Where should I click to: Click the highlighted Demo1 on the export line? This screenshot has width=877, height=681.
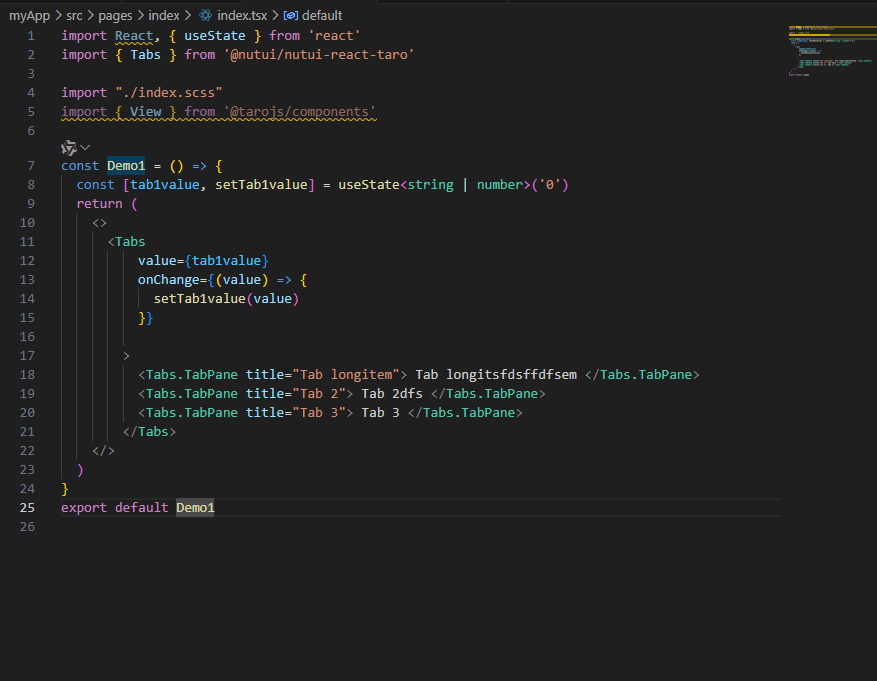(x=194, y=507)
